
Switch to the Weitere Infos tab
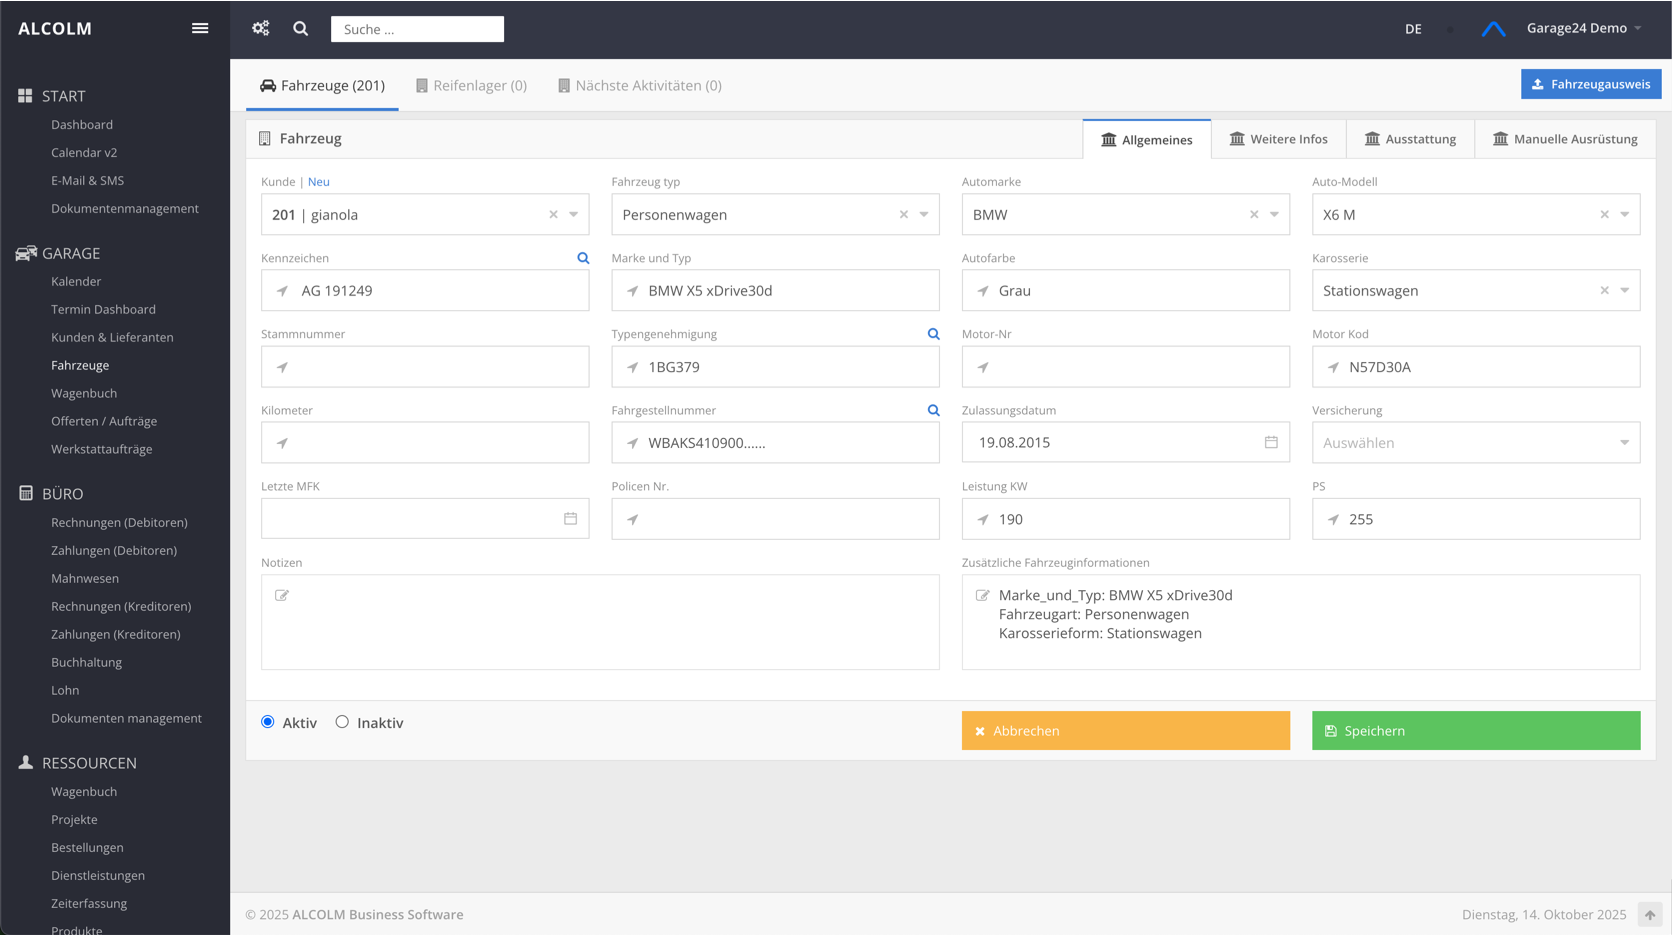coord(1278,139)
